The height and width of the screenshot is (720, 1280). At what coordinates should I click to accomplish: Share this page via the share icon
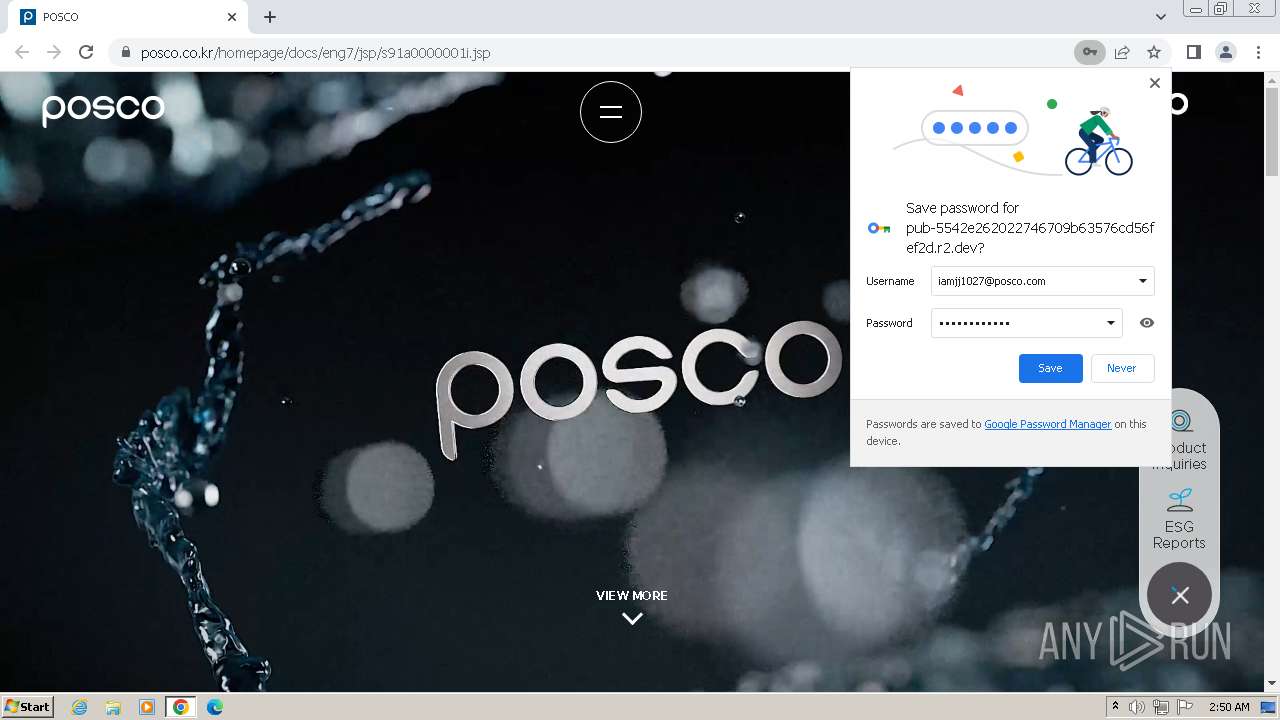[x=1122, y=52]
